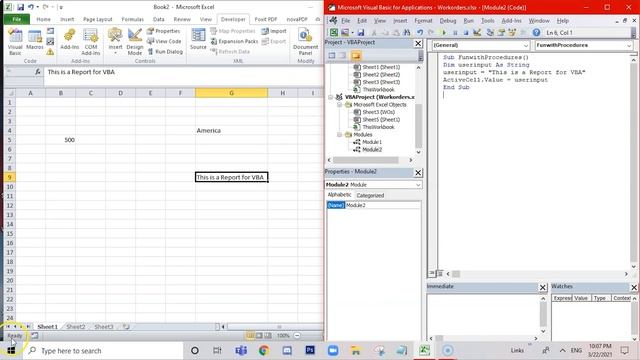Open the Tools menu in VBA editor

pyautogui.click(x=488, y=20)
